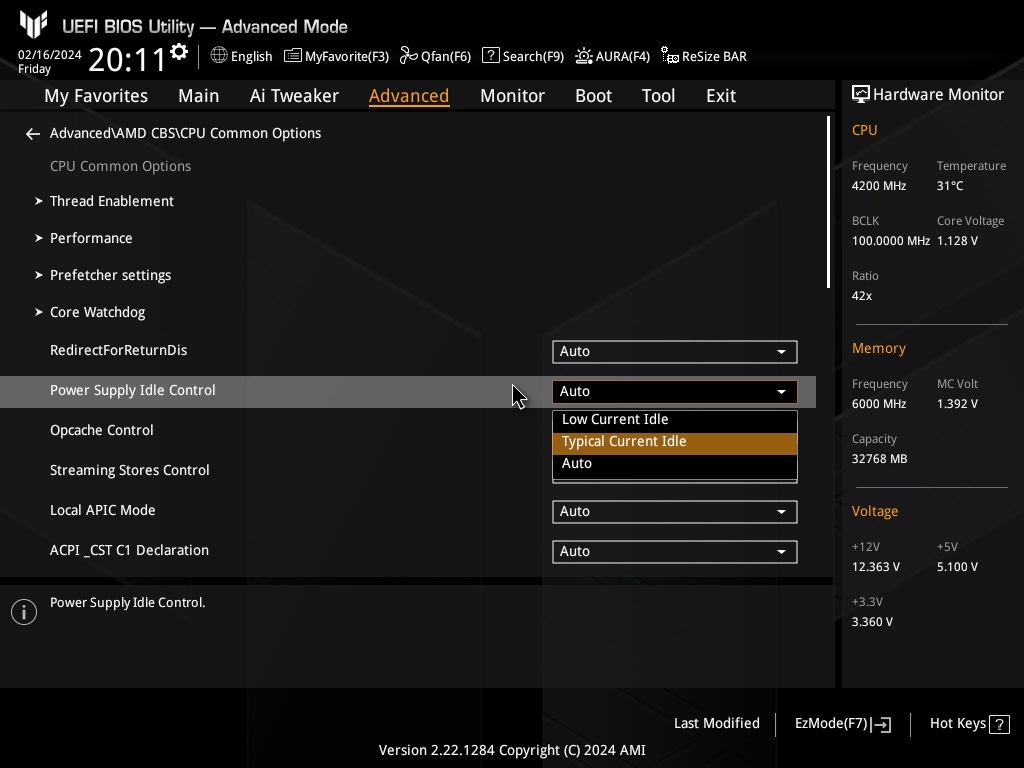Open the AURA(F4) lighting icon
Viewport: 1024px width, 768px height.
pos(584,56)
